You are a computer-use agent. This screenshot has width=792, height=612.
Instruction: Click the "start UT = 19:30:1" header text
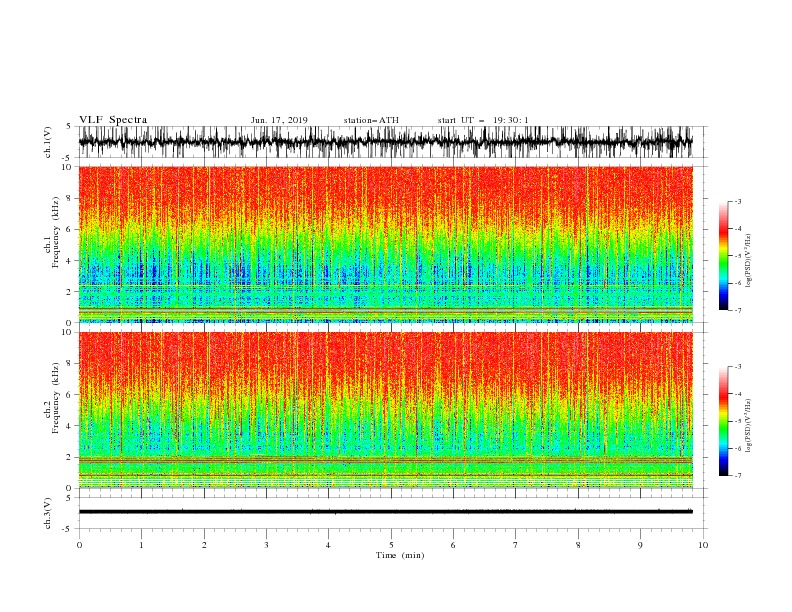coord(483,120)
